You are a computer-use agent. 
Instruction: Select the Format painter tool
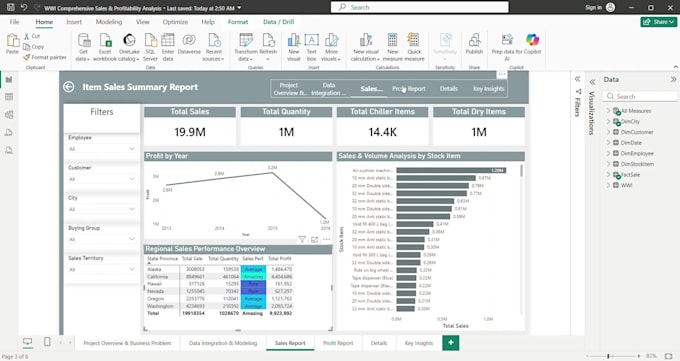(45, 57)
